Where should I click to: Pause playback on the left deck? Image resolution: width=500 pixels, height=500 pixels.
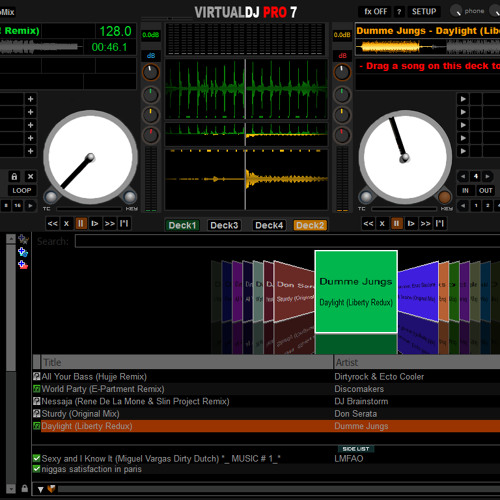tap(81, 223)
